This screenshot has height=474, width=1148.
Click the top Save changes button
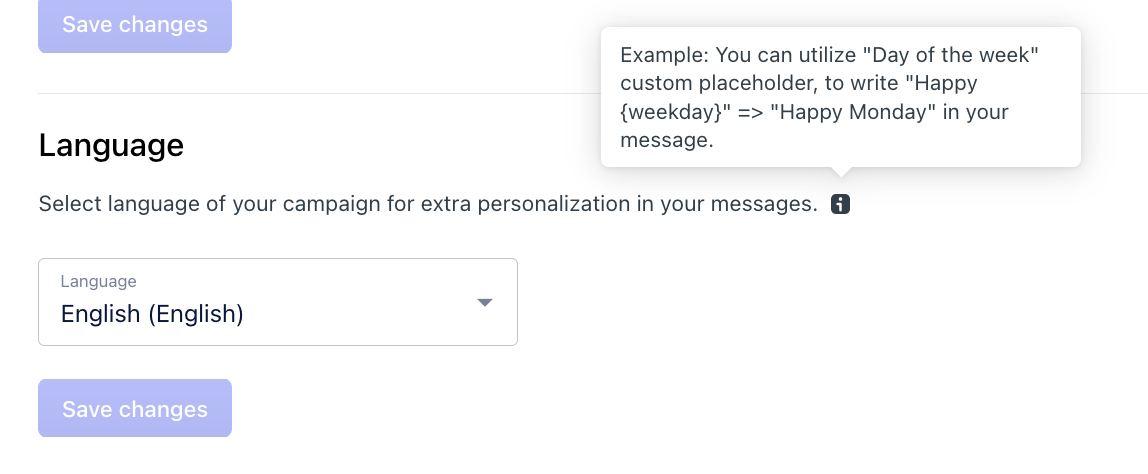[x=135, y=26]
